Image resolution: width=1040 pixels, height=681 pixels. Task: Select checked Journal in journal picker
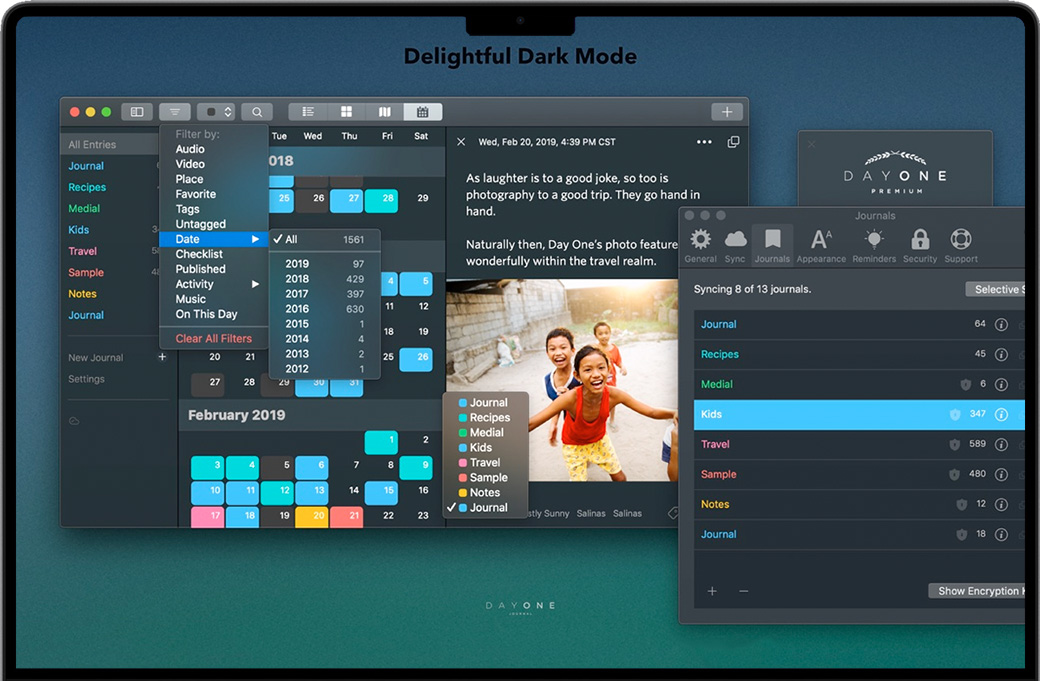(486, 507)
